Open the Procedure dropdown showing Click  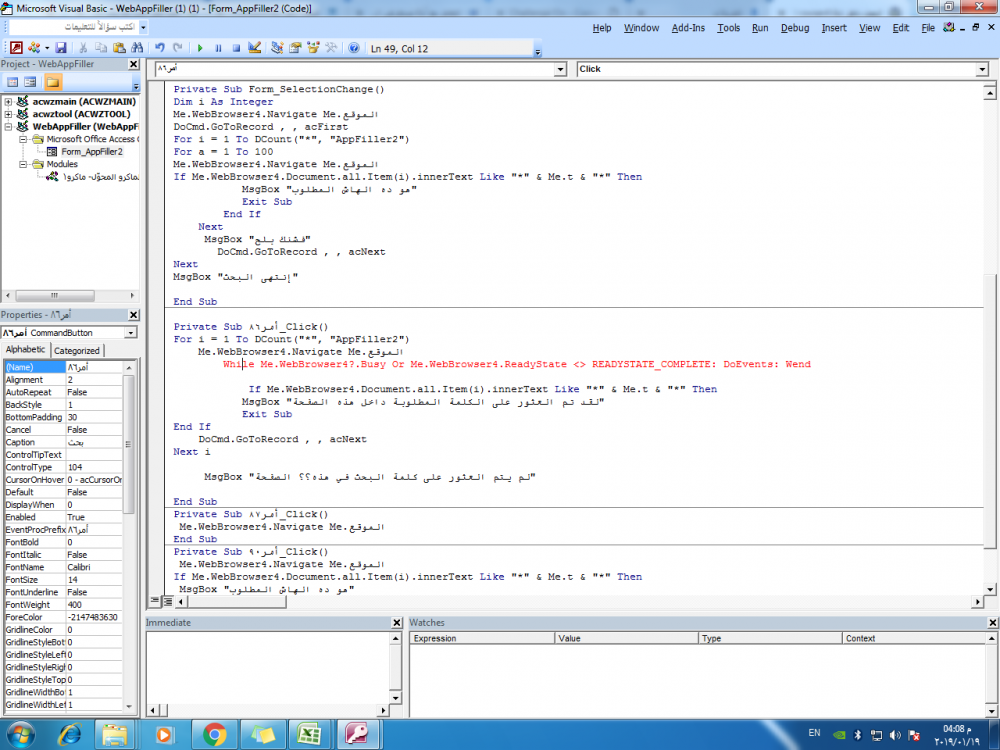coord(982,69)
